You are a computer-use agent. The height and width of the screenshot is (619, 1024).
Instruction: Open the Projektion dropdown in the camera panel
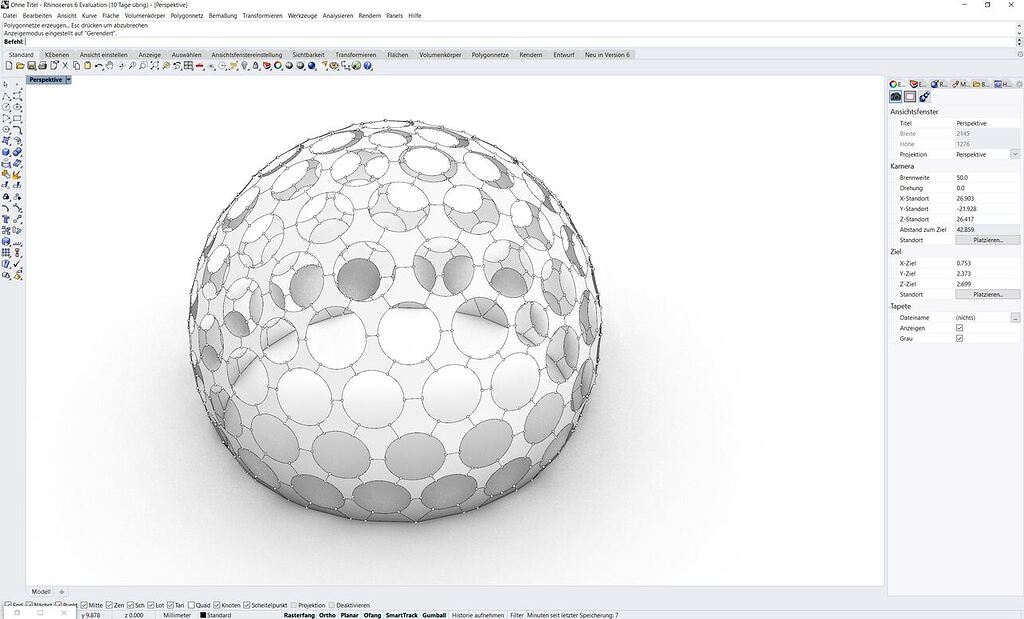point(1014,154)
